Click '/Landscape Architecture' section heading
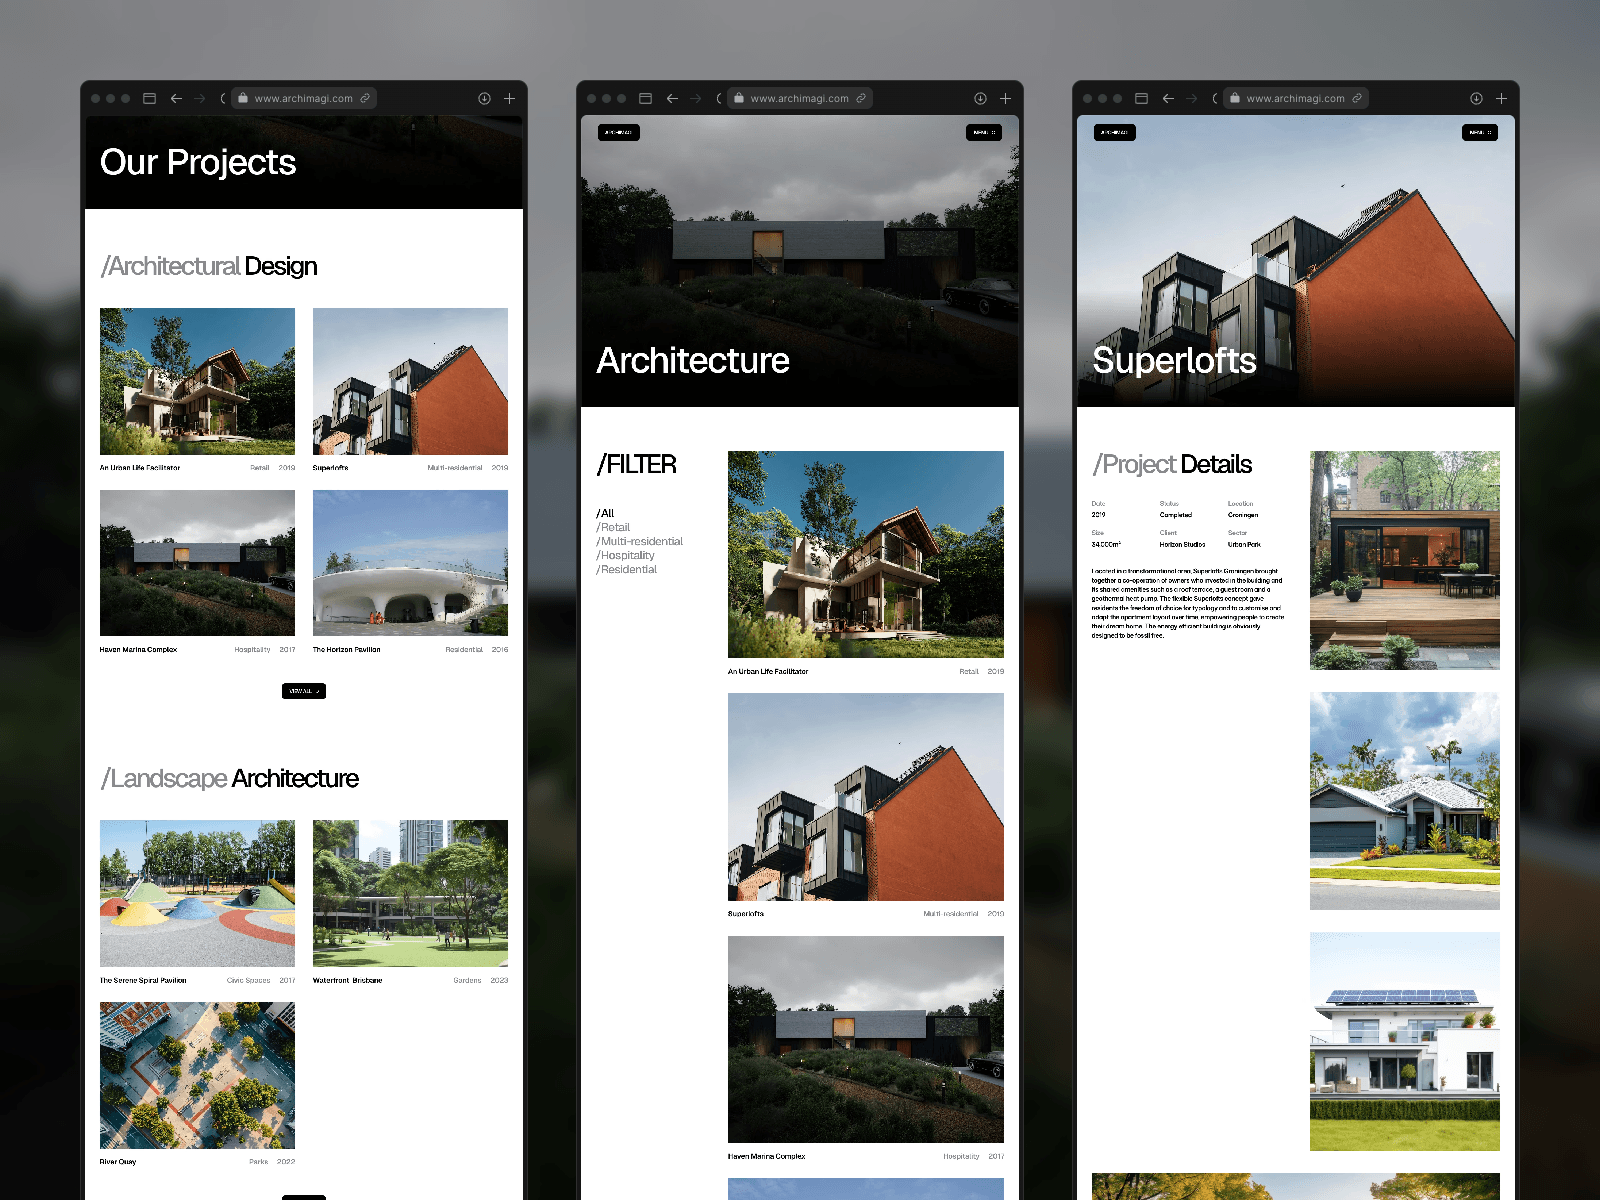 [x=230, y=779]
